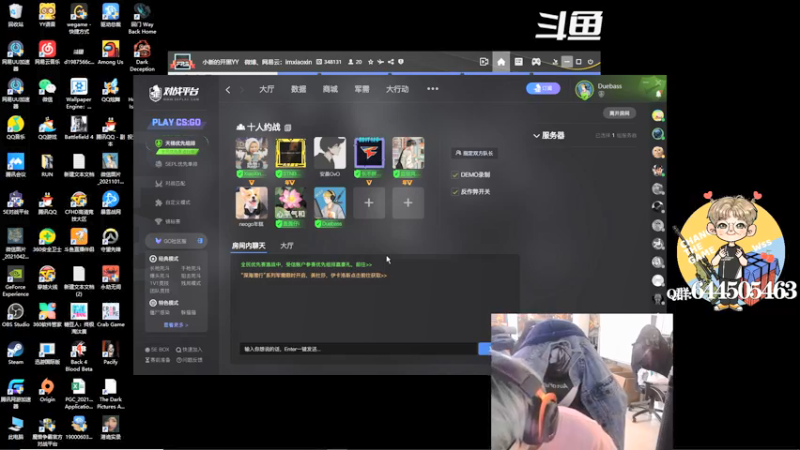
Task: Expand GO社区服 sidebar entry
Action: point(176,241)
